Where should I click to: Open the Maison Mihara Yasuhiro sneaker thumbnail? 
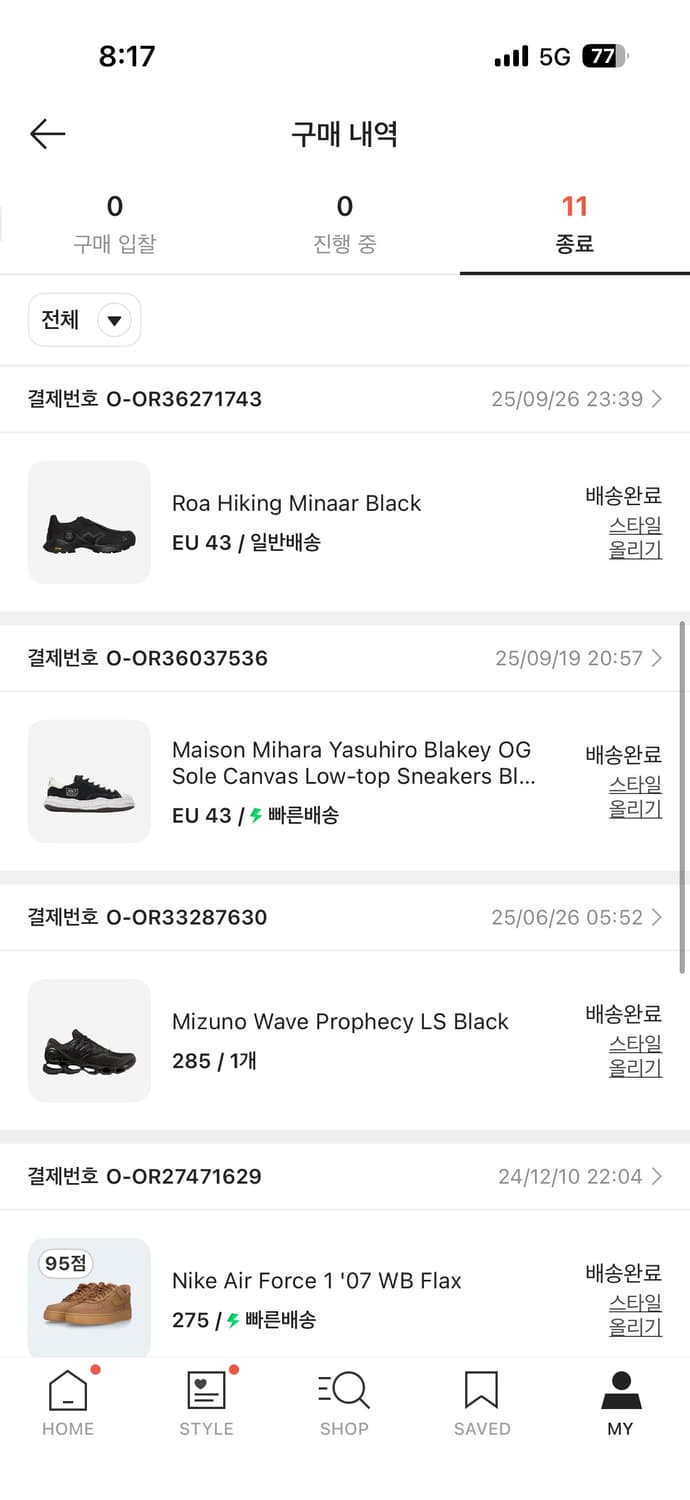(89, 782)
